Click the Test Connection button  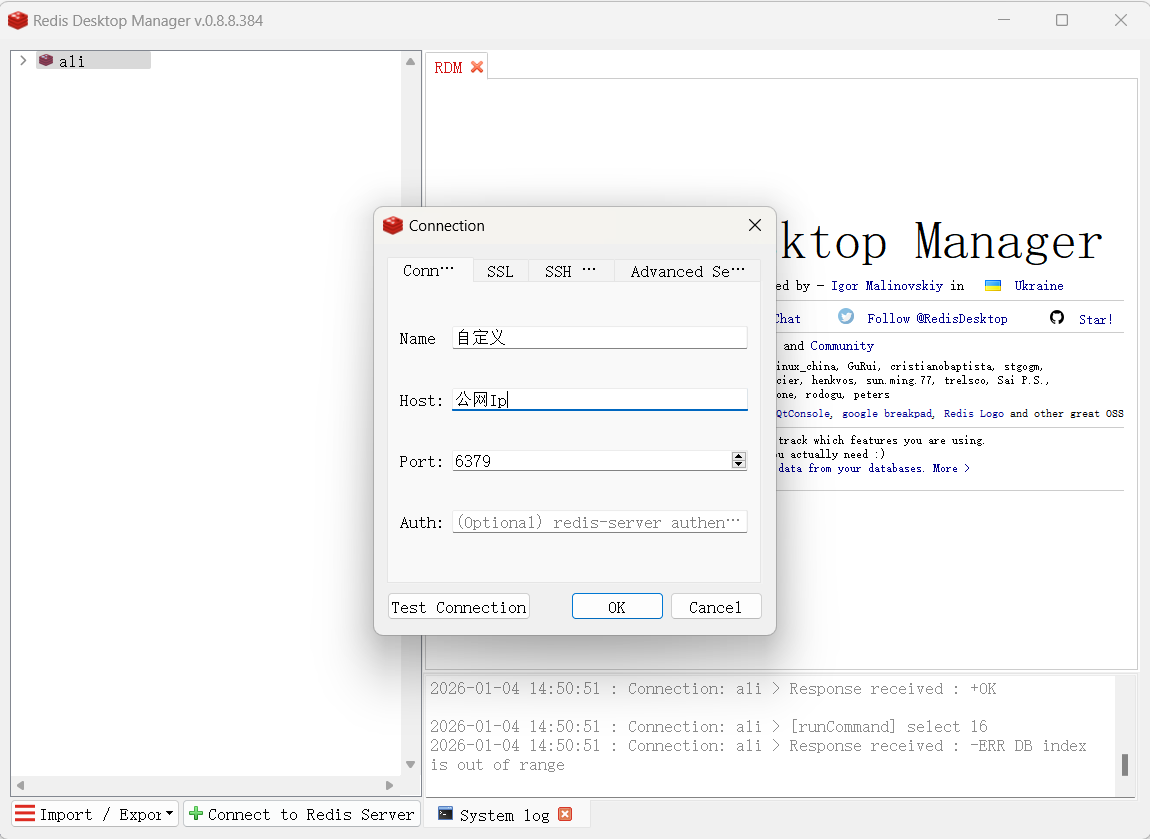(x=458, y=607)
